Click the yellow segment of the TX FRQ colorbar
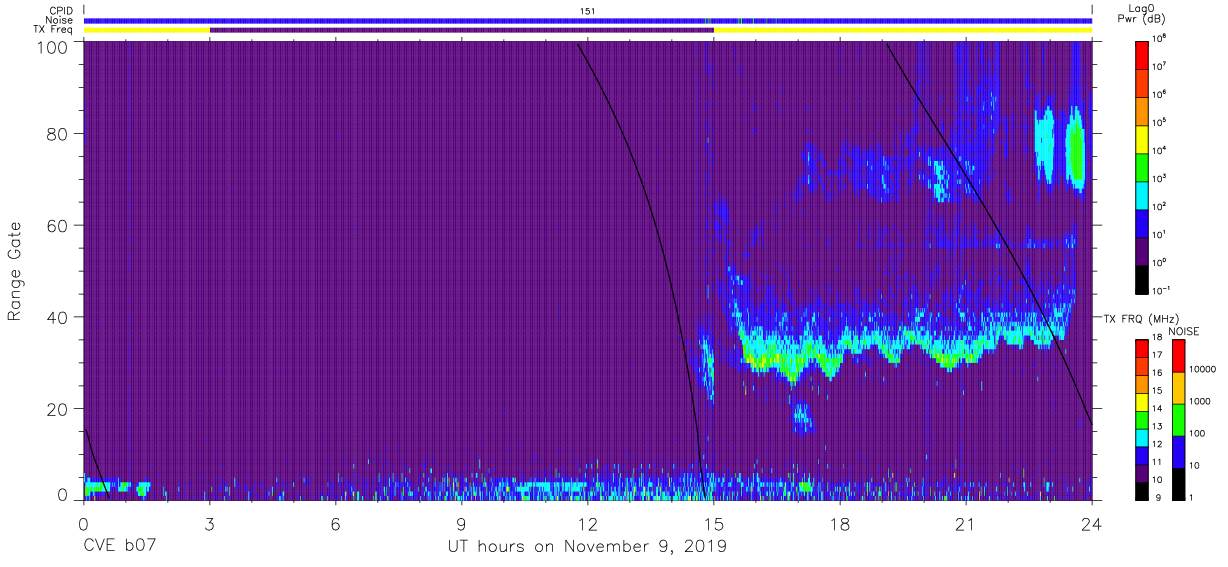The width and height of the screenshot is (1228, 567). click(x=1142, y=401)
